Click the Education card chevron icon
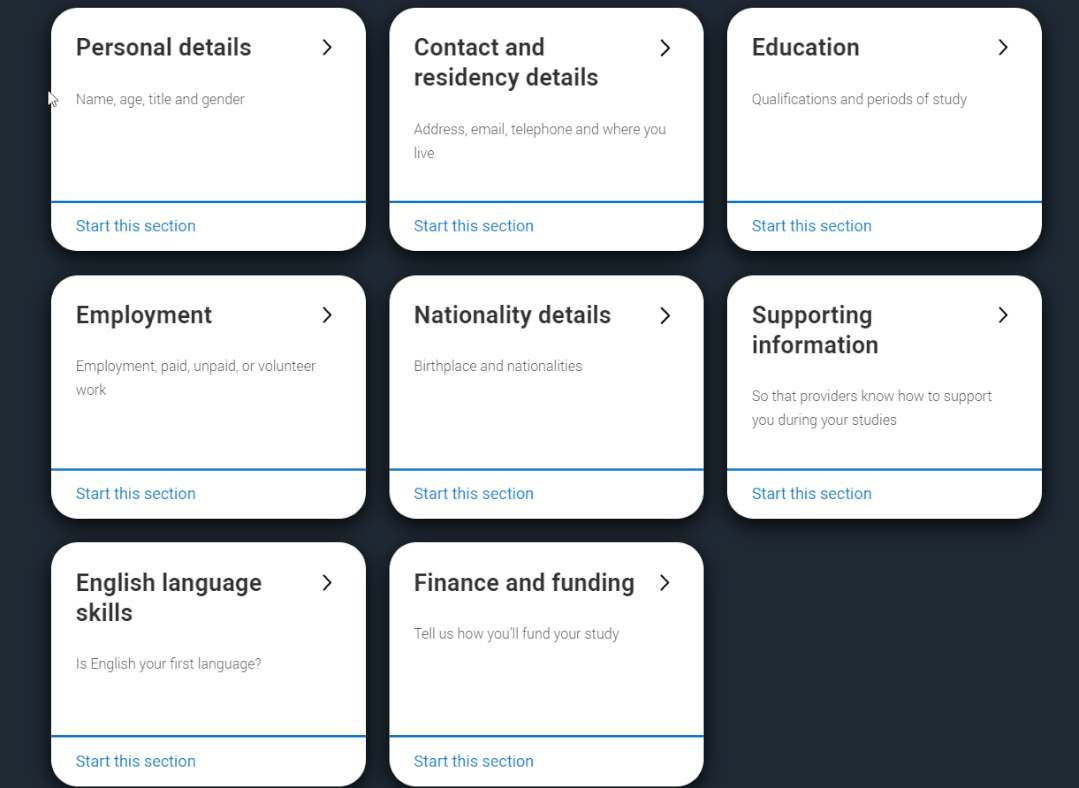The image size is (1079, 788). (x=1003, y=47)
